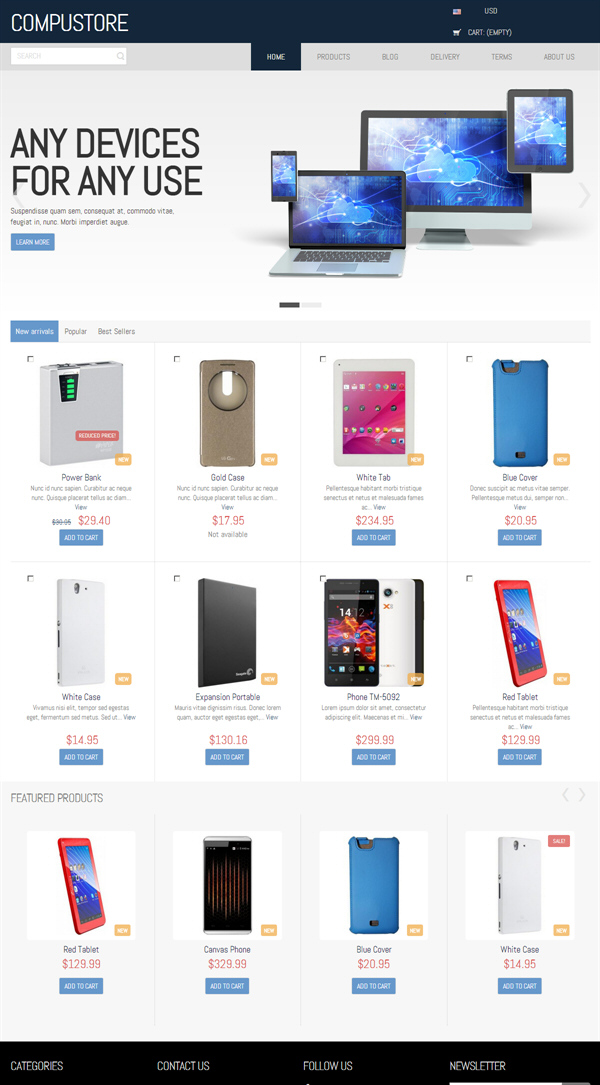Image resolution: width=600 pixels, height=1085 pixels.
Task: Tick the White Tab compare checkbox
Action: (x=323, y=358)
